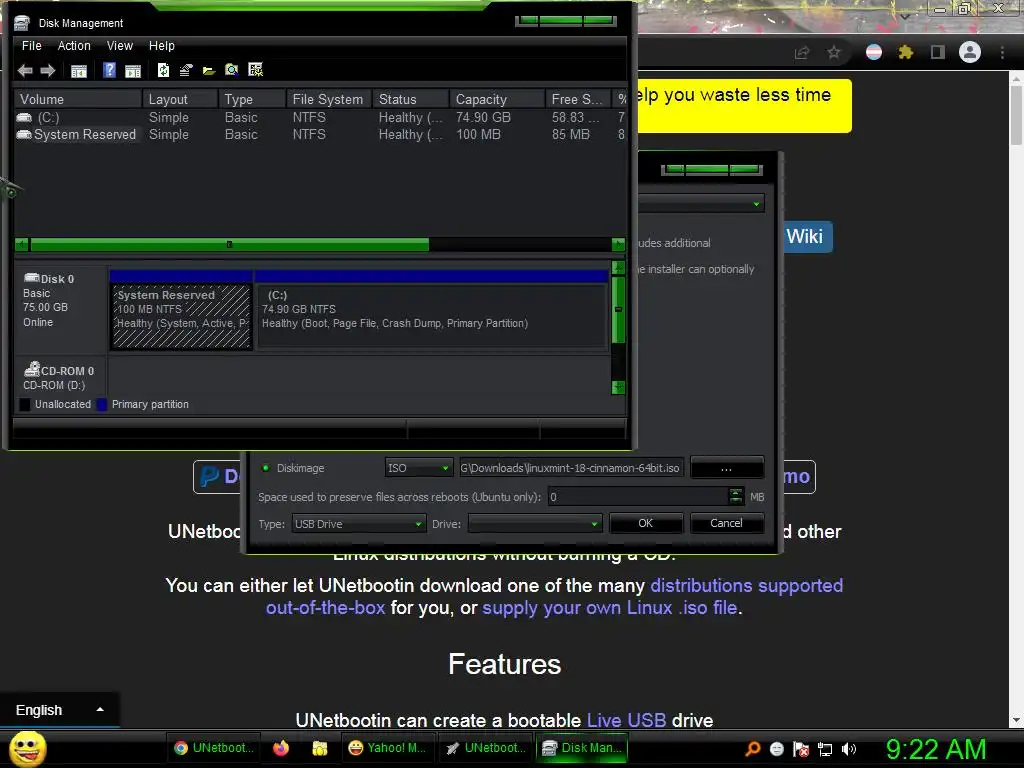
Task: Open the flag Action Center tray icon
Action: tap(801, 748)
